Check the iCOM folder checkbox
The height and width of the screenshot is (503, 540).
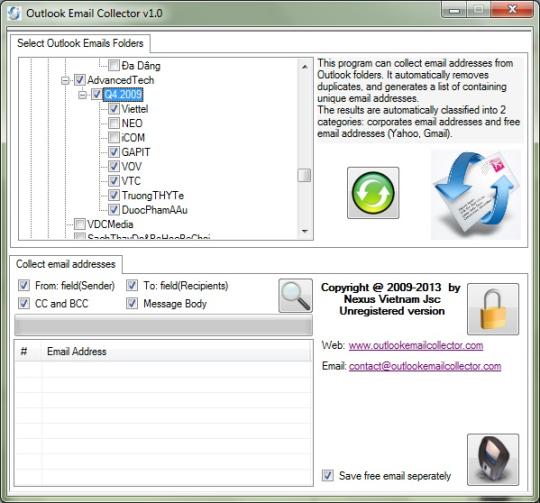pyautogui.click(x=114, y=137)
